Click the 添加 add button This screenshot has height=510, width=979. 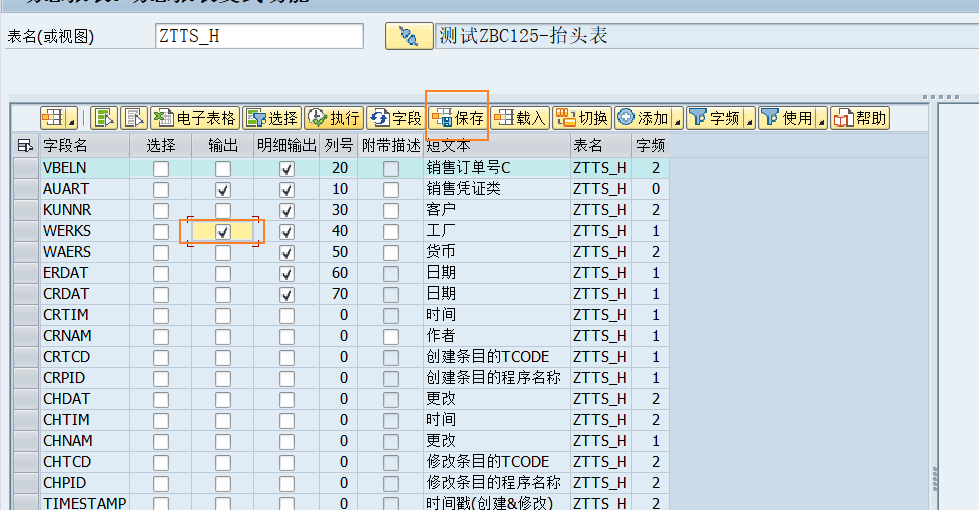pyautogui.click(x=644, y=118)
